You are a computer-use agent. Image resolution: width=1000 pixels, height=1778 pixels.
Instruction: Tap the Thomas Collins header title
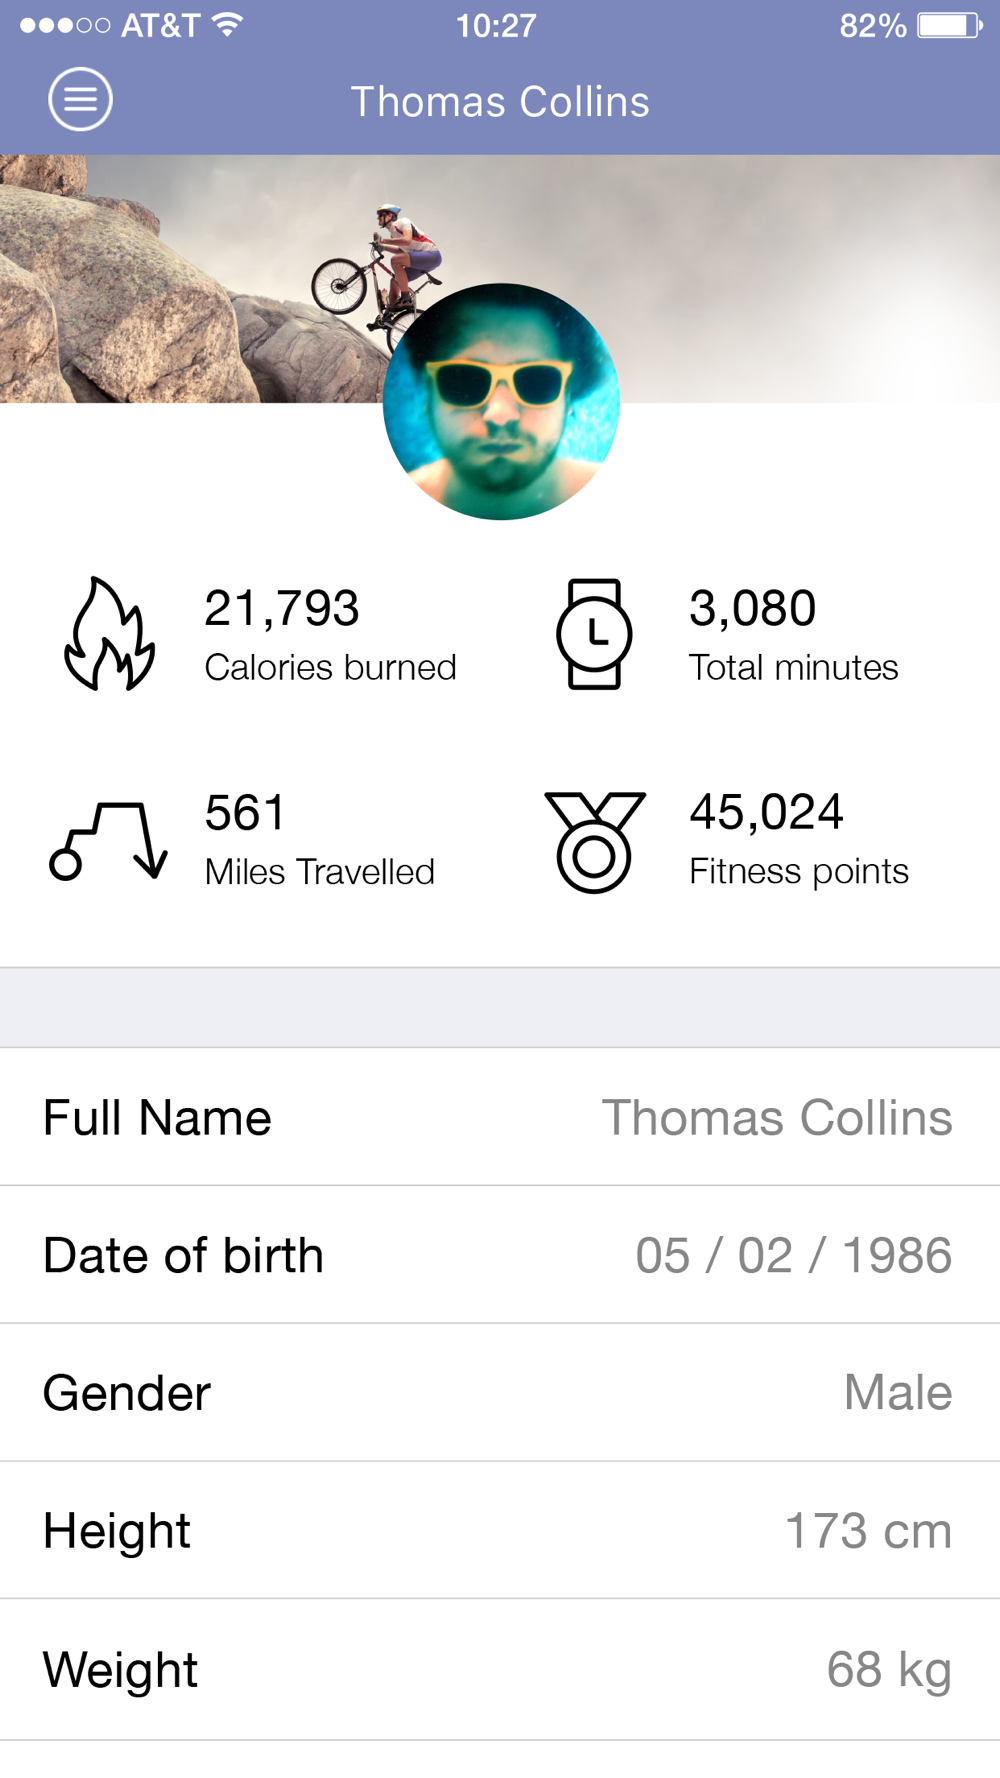[x=500, y=102]
